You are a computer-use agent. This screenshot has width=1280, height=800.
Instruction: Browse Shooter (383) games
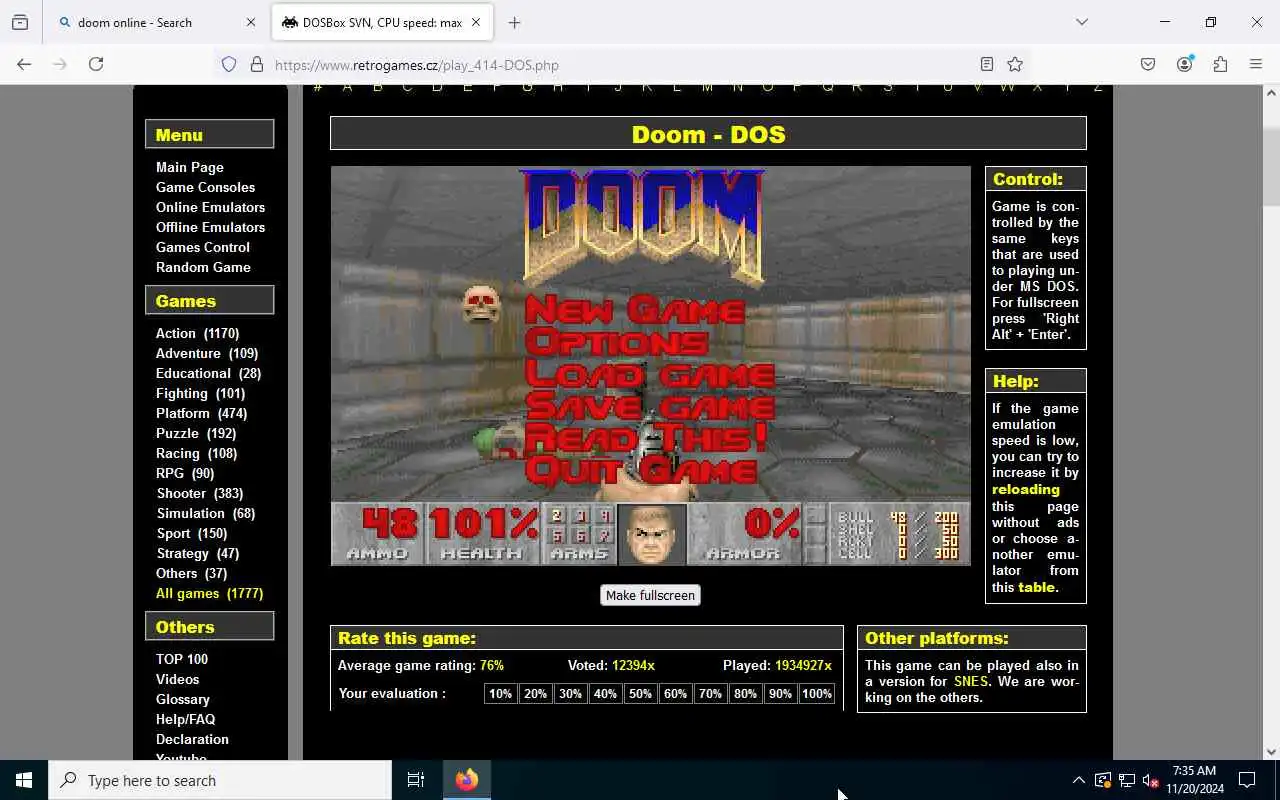coord(200,493)
